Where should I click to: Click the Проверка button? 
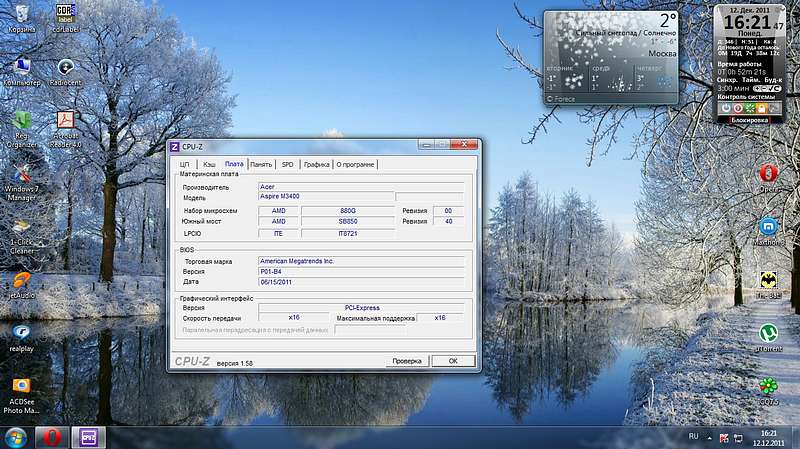pyautogui.click(x=407, y=361)
